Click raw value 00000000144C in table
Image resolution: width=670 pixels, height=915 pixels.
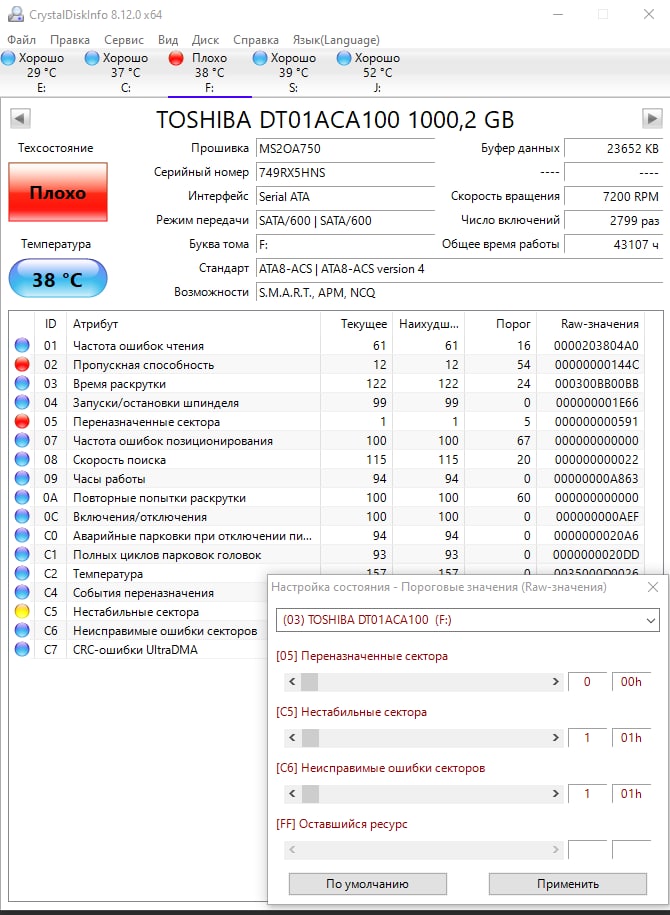pyautogui.click(x=596, y=365)
